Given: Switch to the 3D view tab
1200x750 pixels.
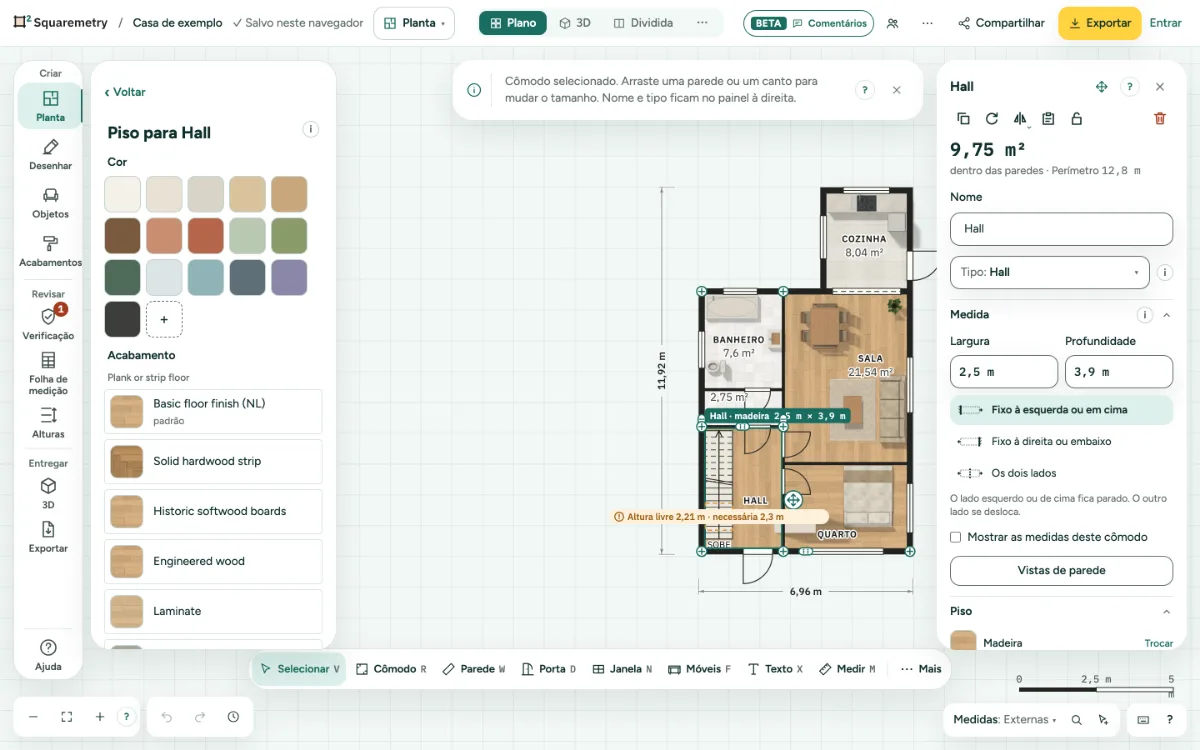Looking at the screenshot, I should [x=575, y=23].
